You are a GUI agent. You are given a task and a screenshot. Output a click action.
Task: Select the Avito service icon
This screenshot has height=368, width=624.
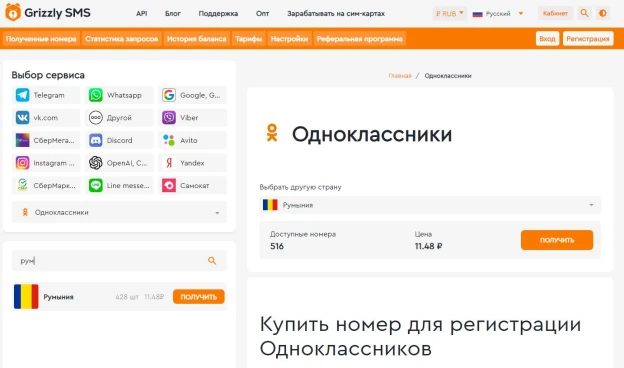coord(169,140)
